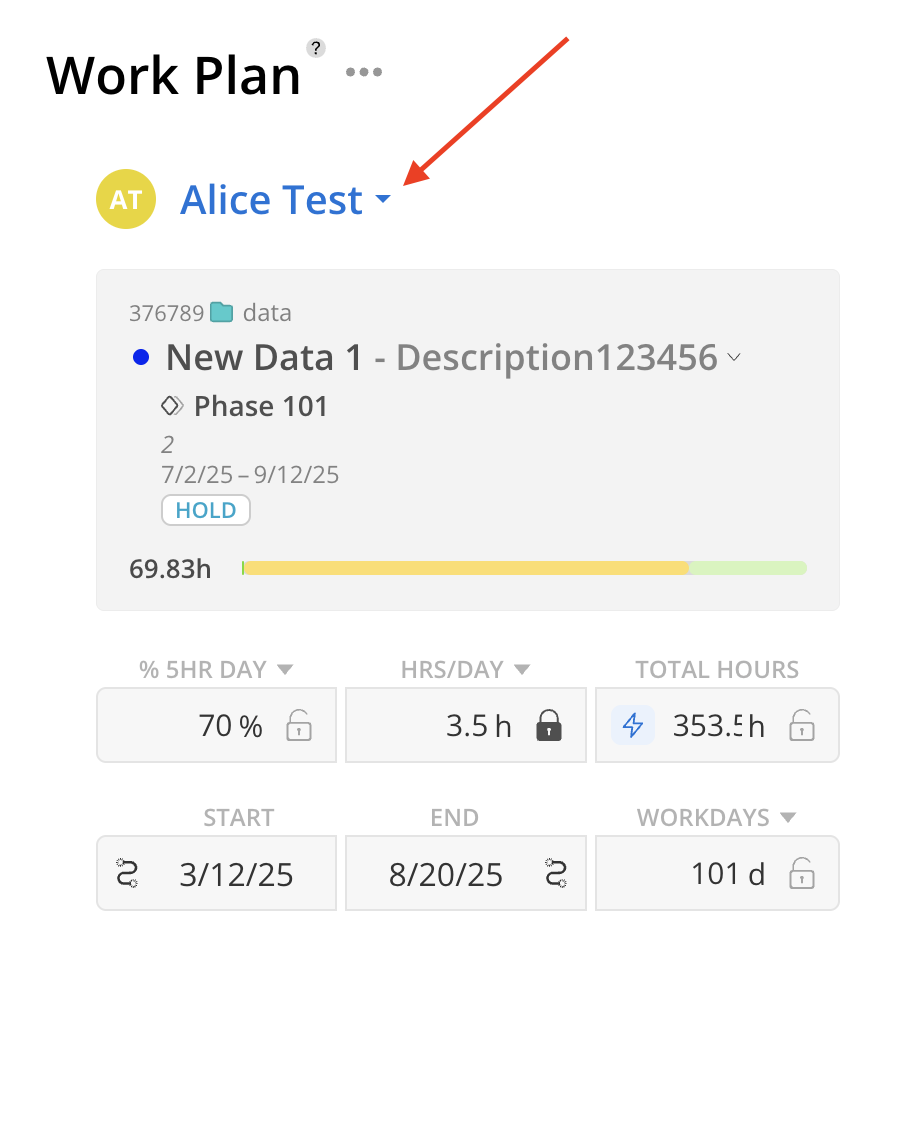Unlock the Hrs/Day 3.5 h field

(x=548, y=725)
